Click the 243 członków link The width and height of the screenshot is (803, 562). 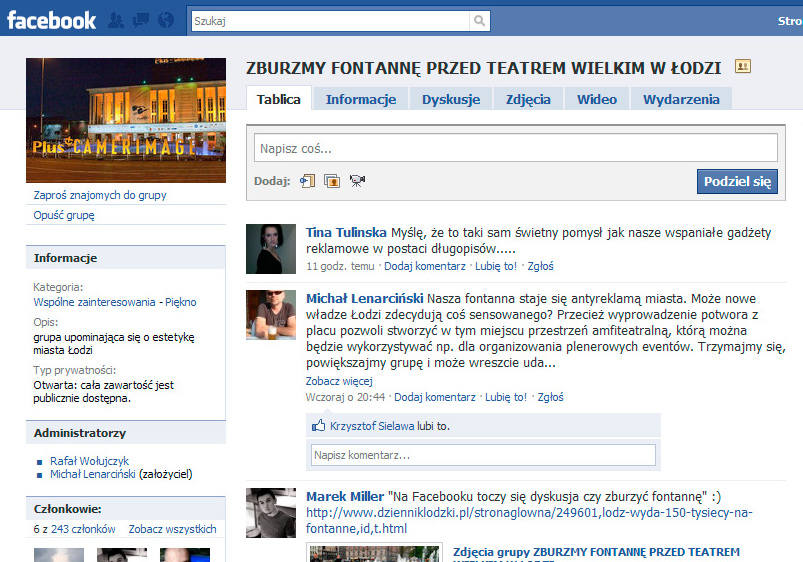(83, 529)
